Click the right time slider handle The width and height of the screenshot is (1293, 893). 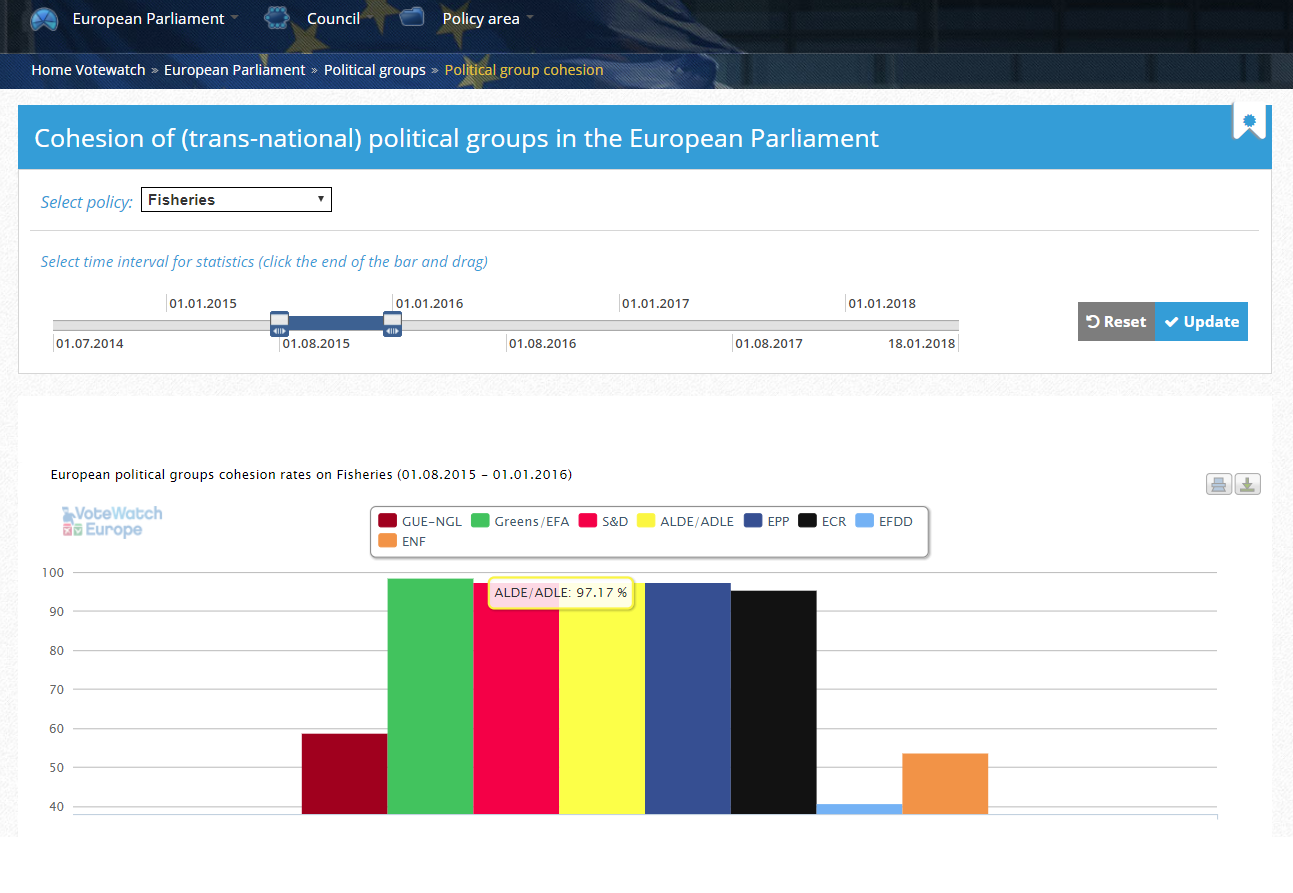[x=392, y=323]
